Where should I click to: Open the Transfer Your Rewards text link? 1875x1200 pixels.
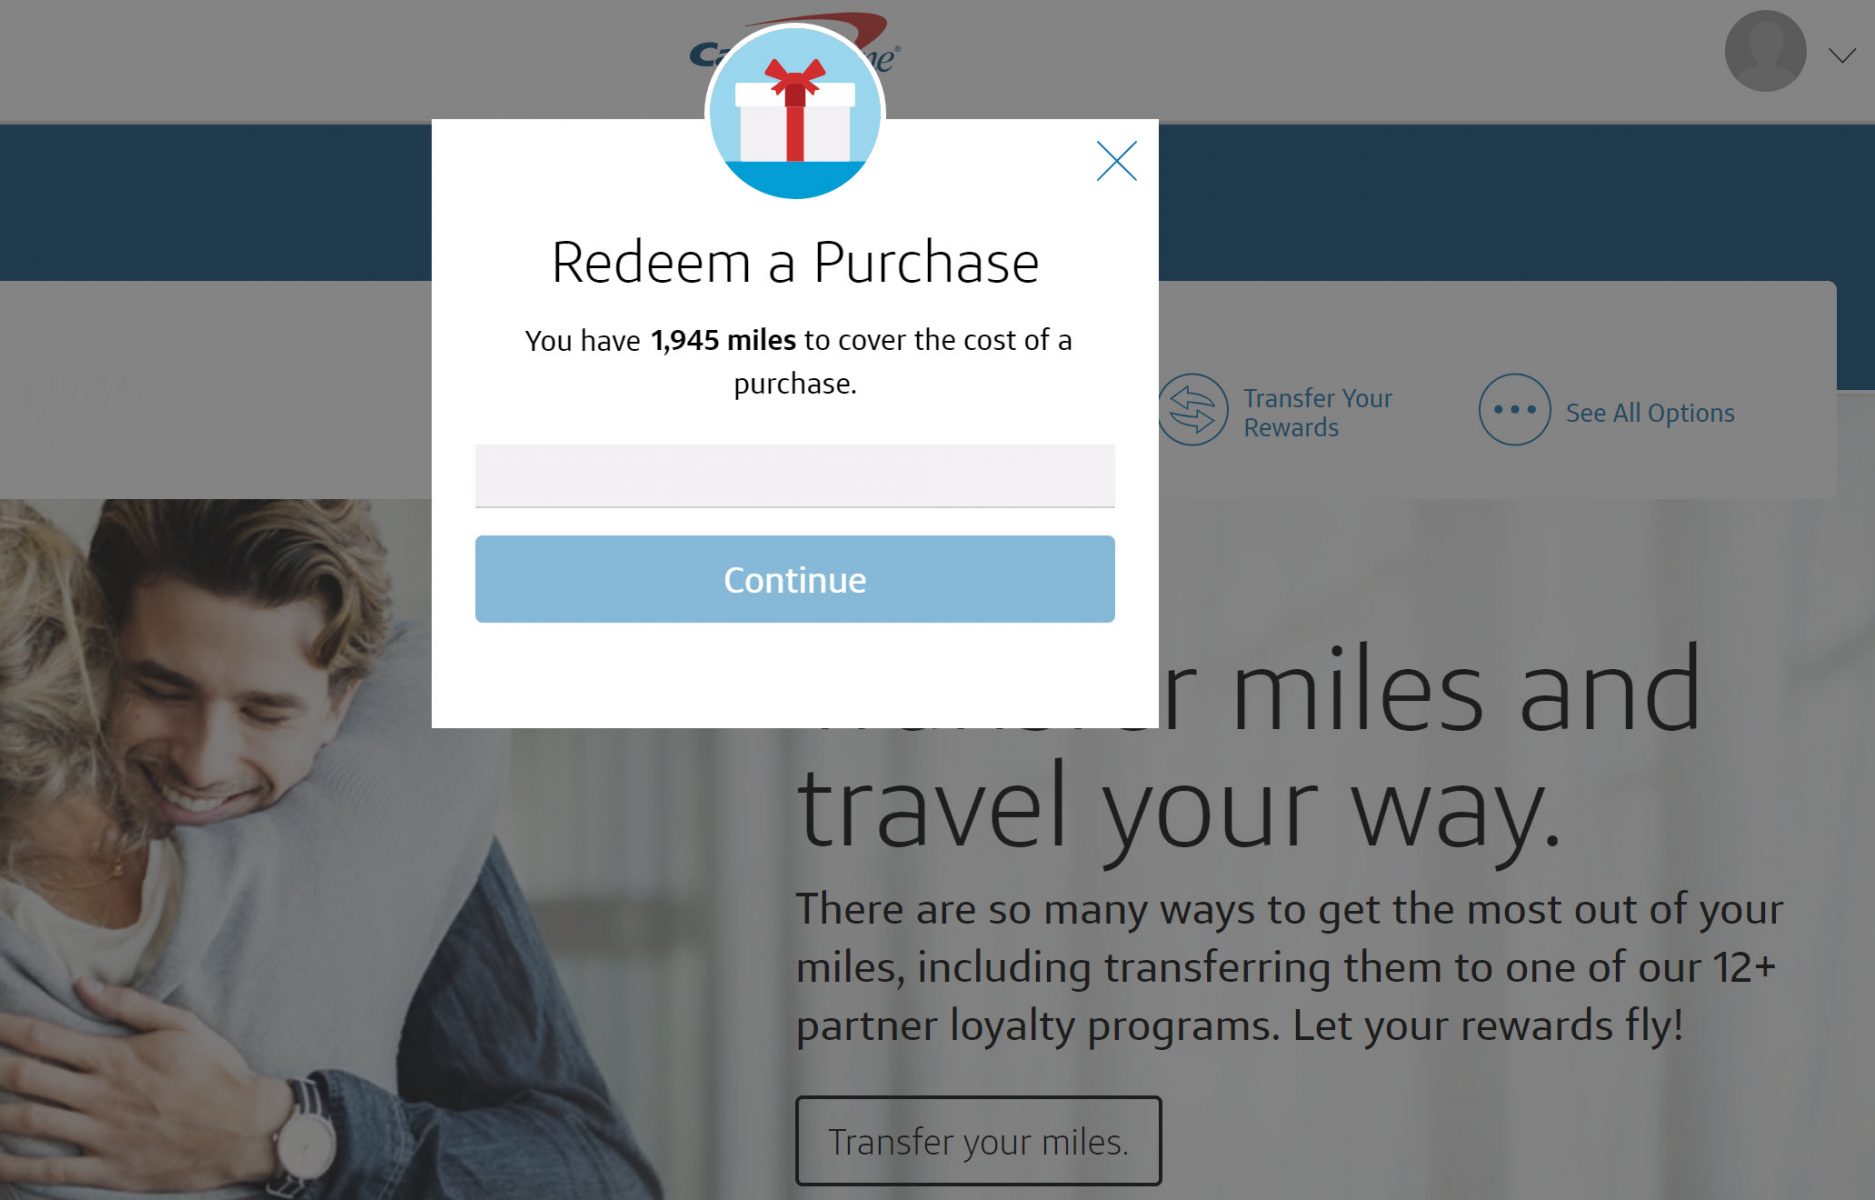1317,412
